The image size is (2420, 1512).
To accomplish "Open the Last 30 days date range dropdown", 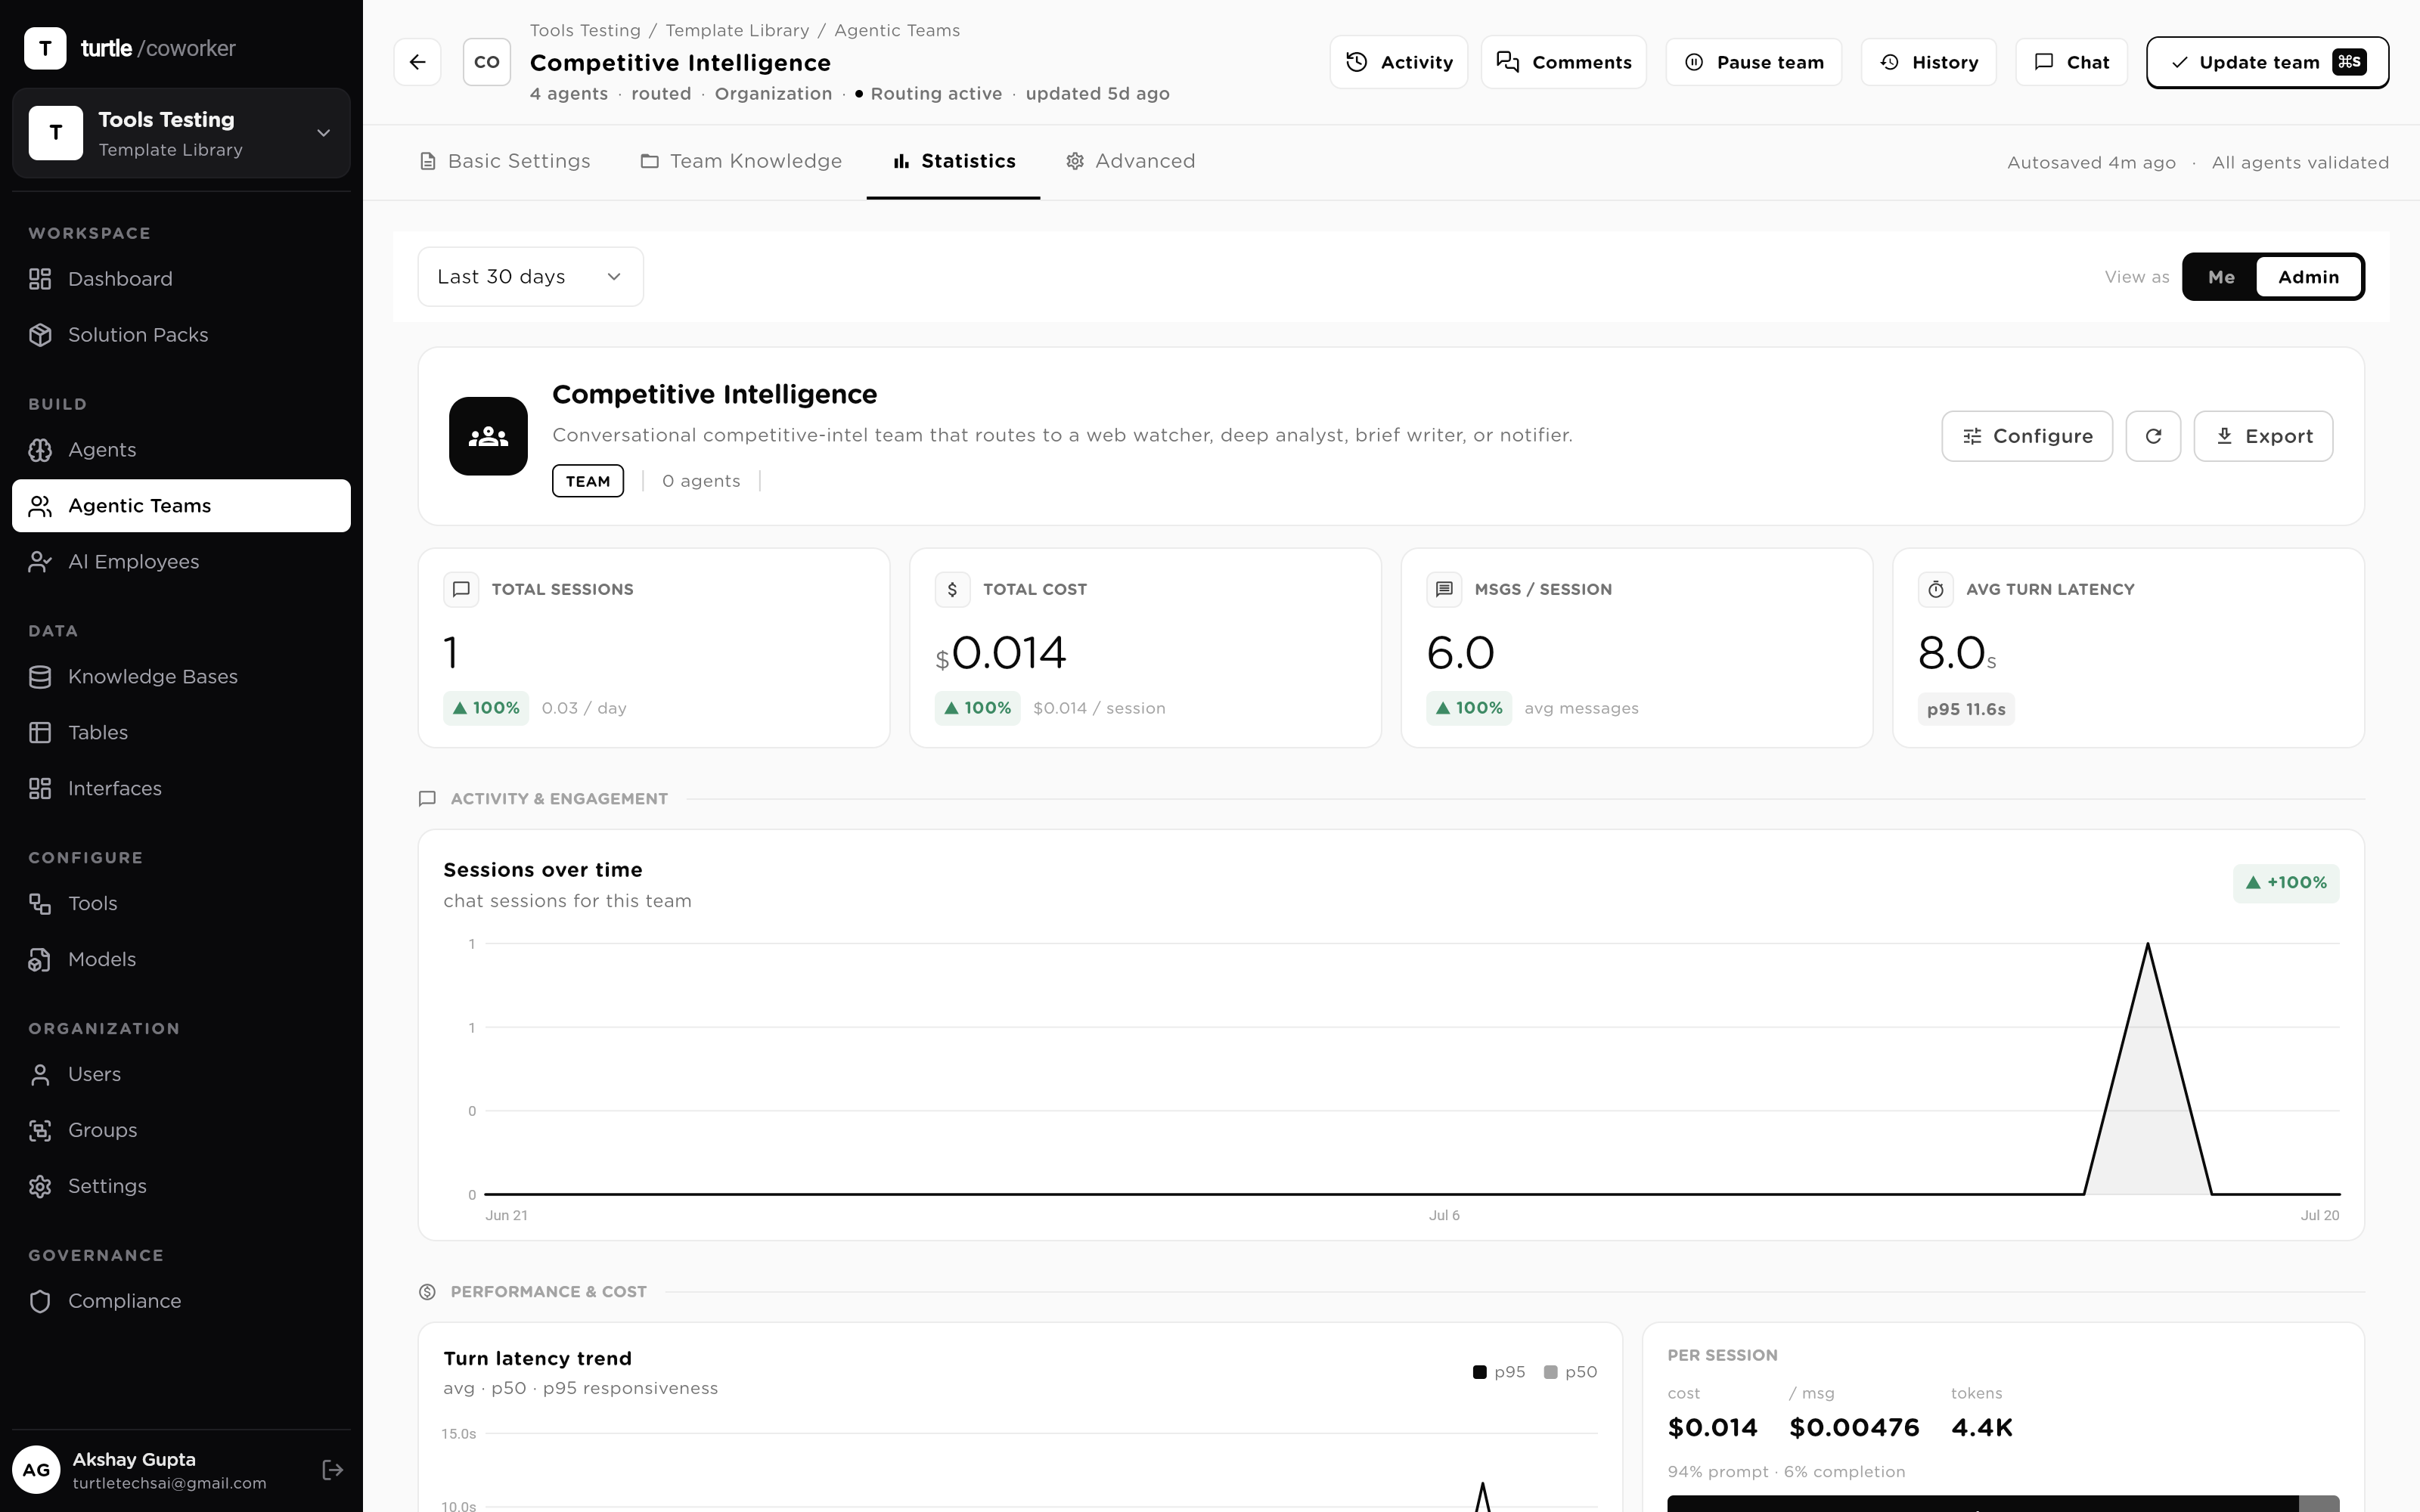I will (530, 277).
